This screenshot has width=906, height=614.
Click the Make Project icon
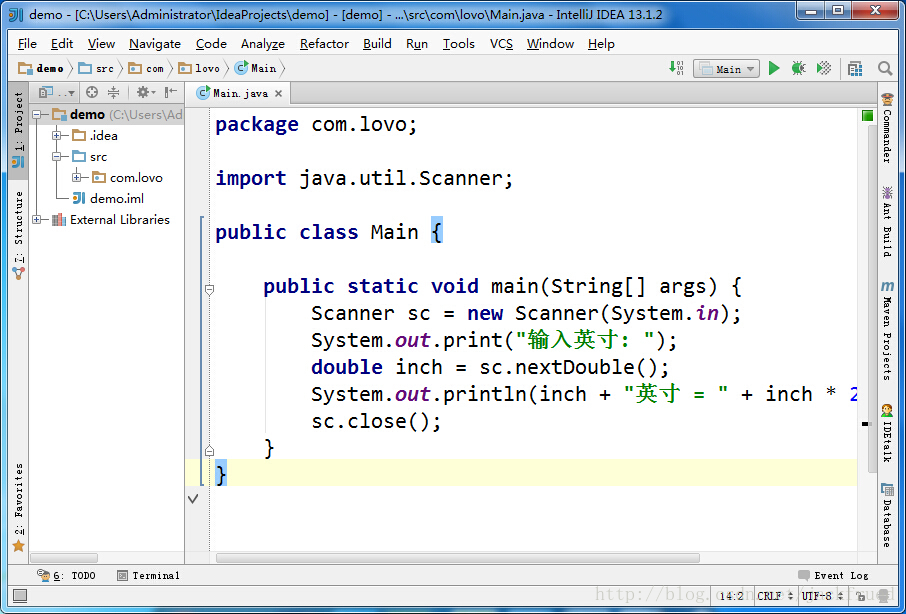point(676,68)
